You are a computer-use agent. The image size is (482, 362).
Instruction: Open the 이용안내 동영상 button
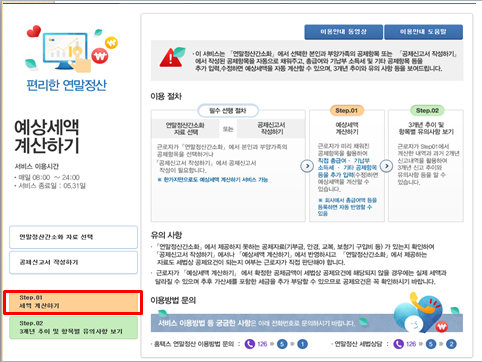[x=343, y=32]
